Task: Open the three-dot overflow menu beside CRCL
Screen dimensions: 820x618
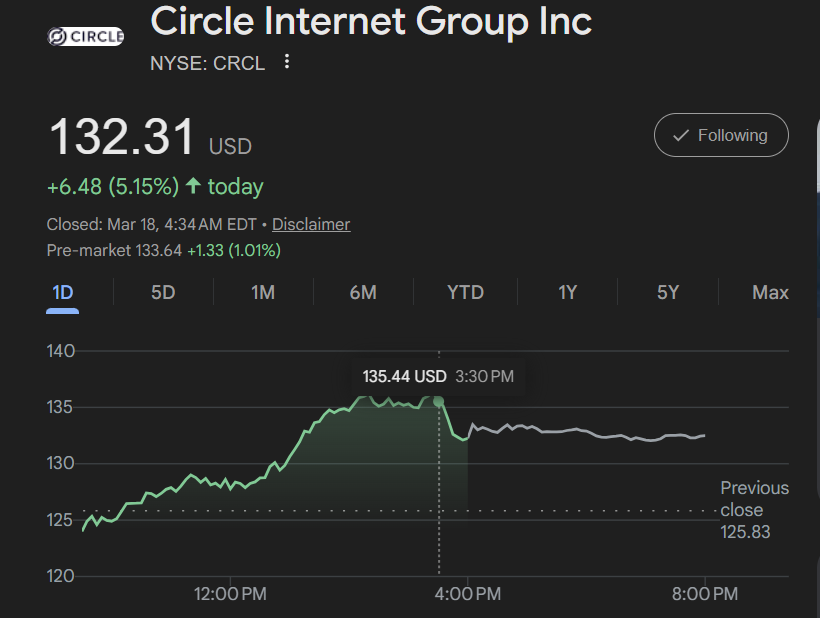Action: click(287, 62)
